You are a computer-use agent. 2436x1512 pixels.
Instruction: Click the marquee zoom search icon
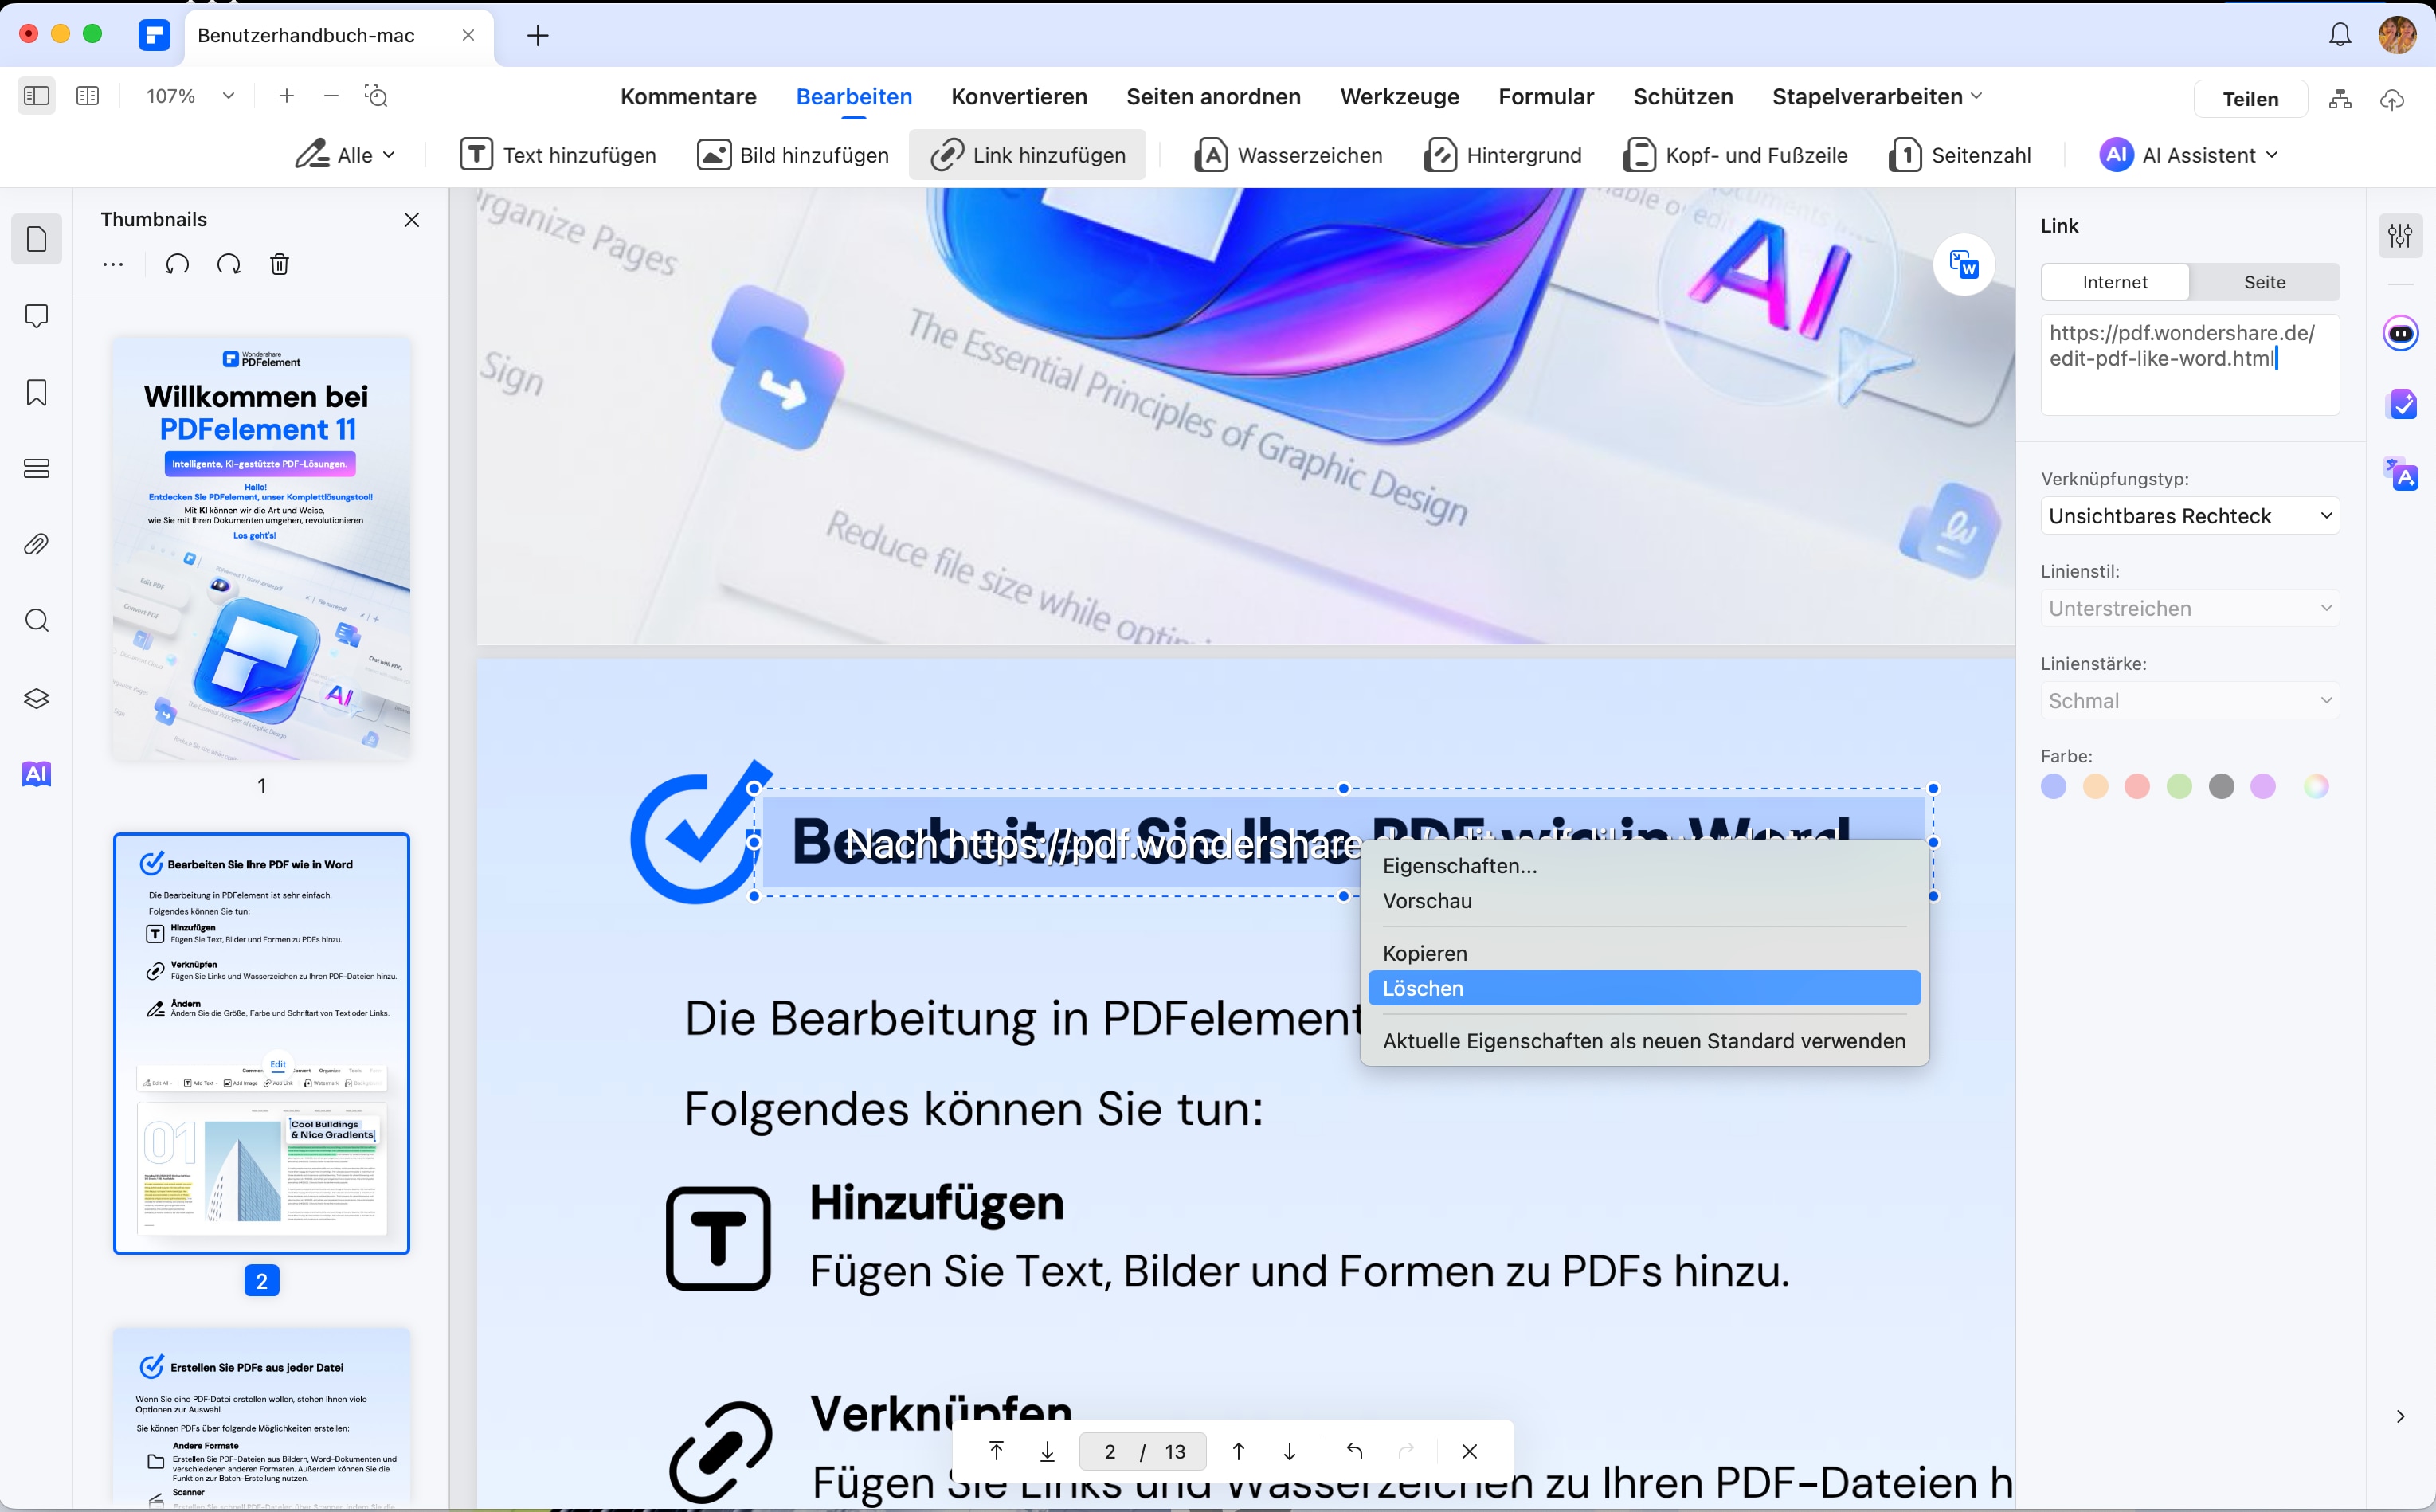[376, 96]
